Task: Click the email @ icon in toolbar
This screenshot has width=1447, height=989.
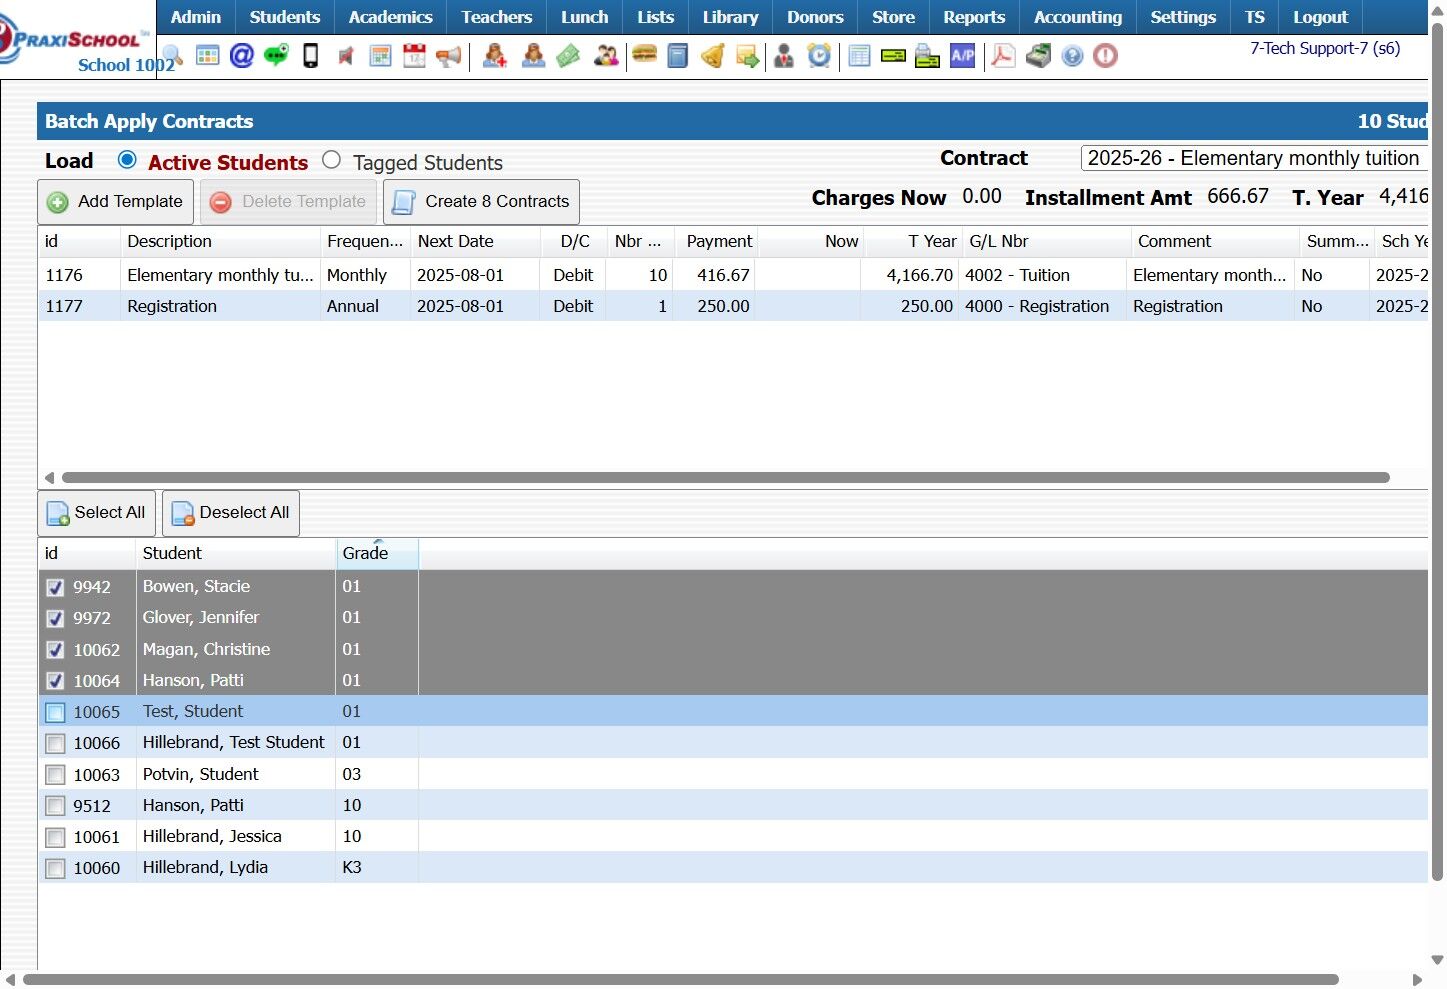Action: pos(241,56)
